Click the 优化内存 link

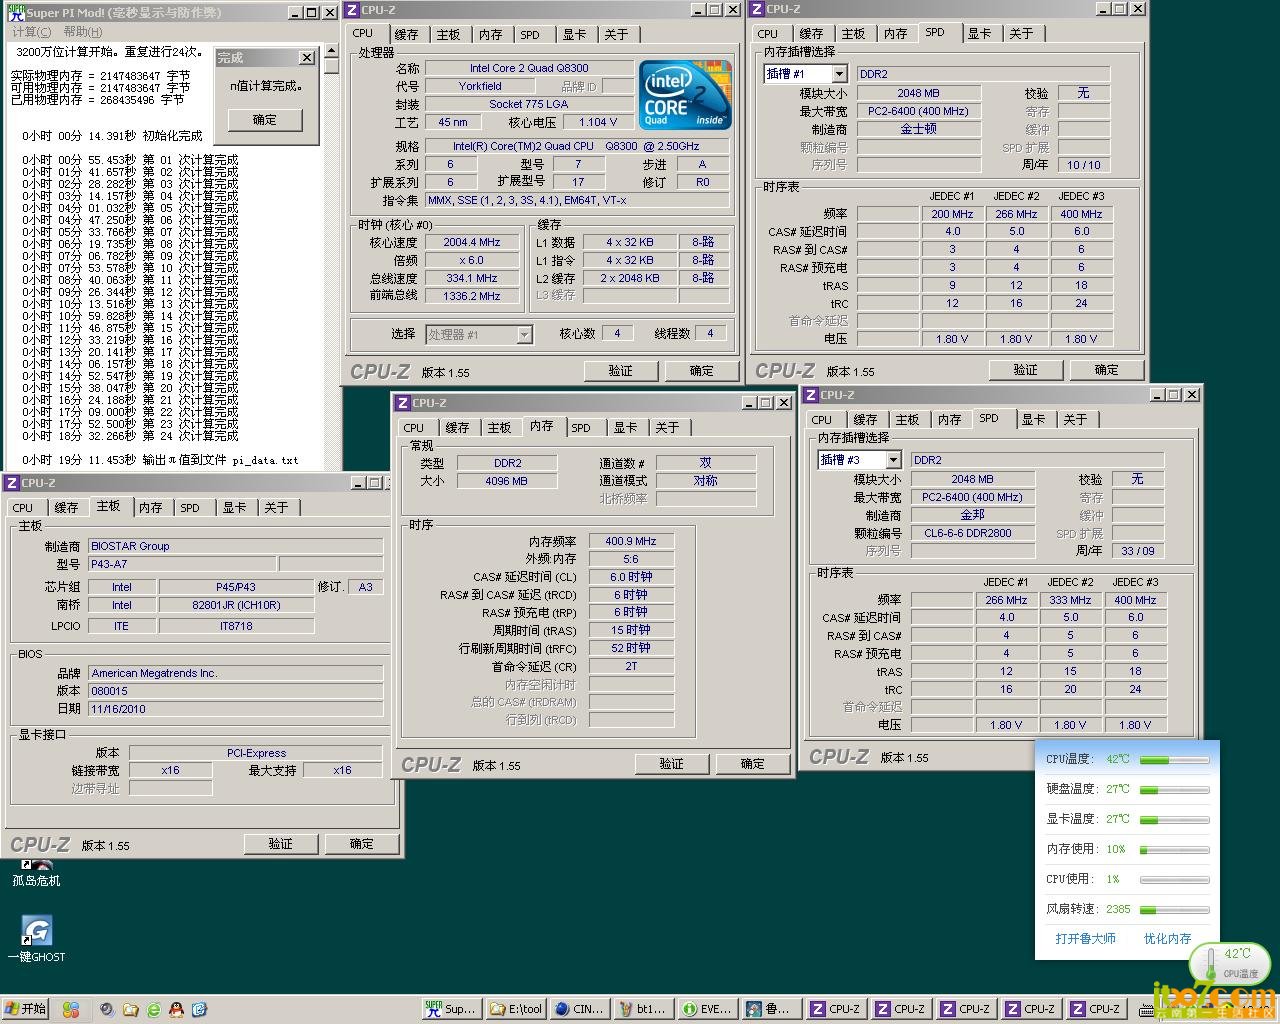[x=1168, y=939]
